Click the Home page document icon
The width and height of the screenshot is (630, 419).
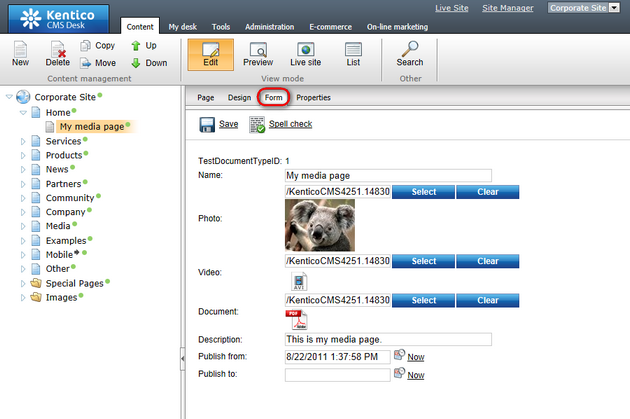pyautogui.click(x=36, y=112)
